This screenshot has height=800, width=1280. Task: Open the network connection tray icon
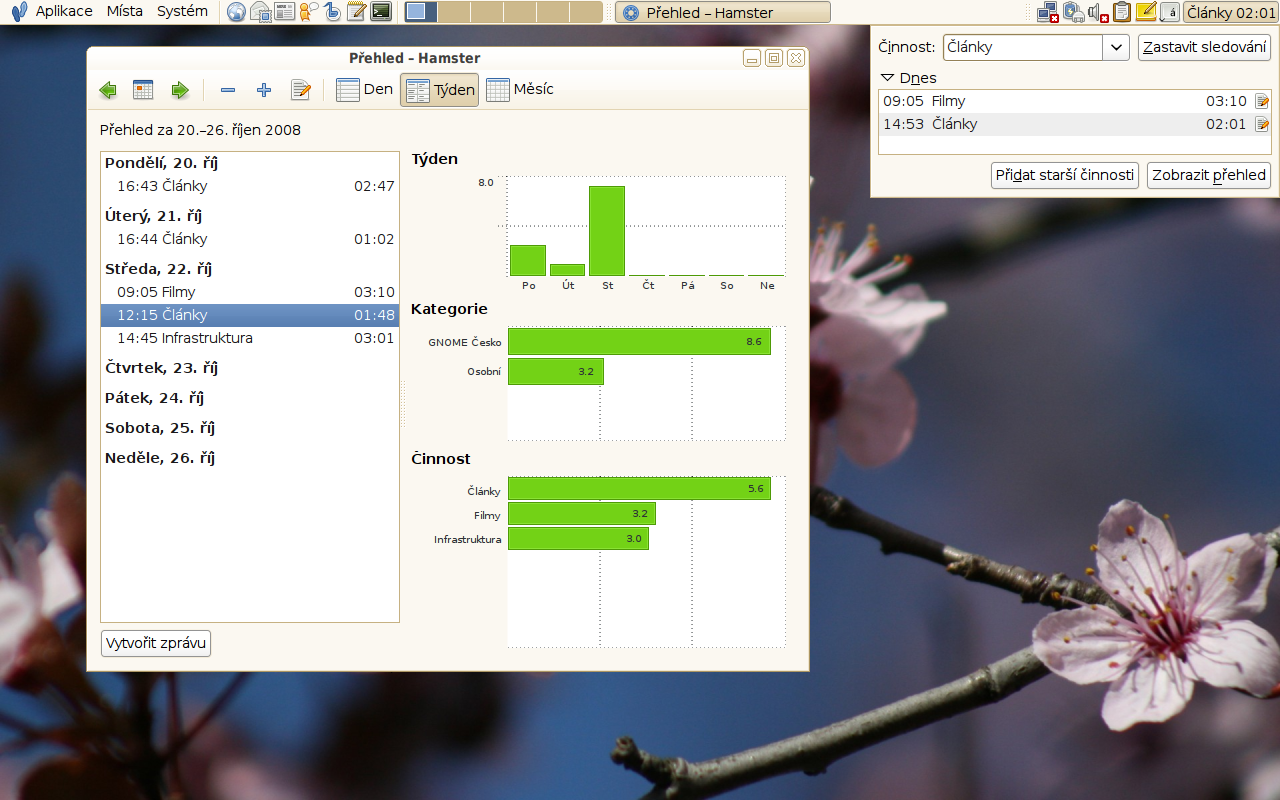1047,12
